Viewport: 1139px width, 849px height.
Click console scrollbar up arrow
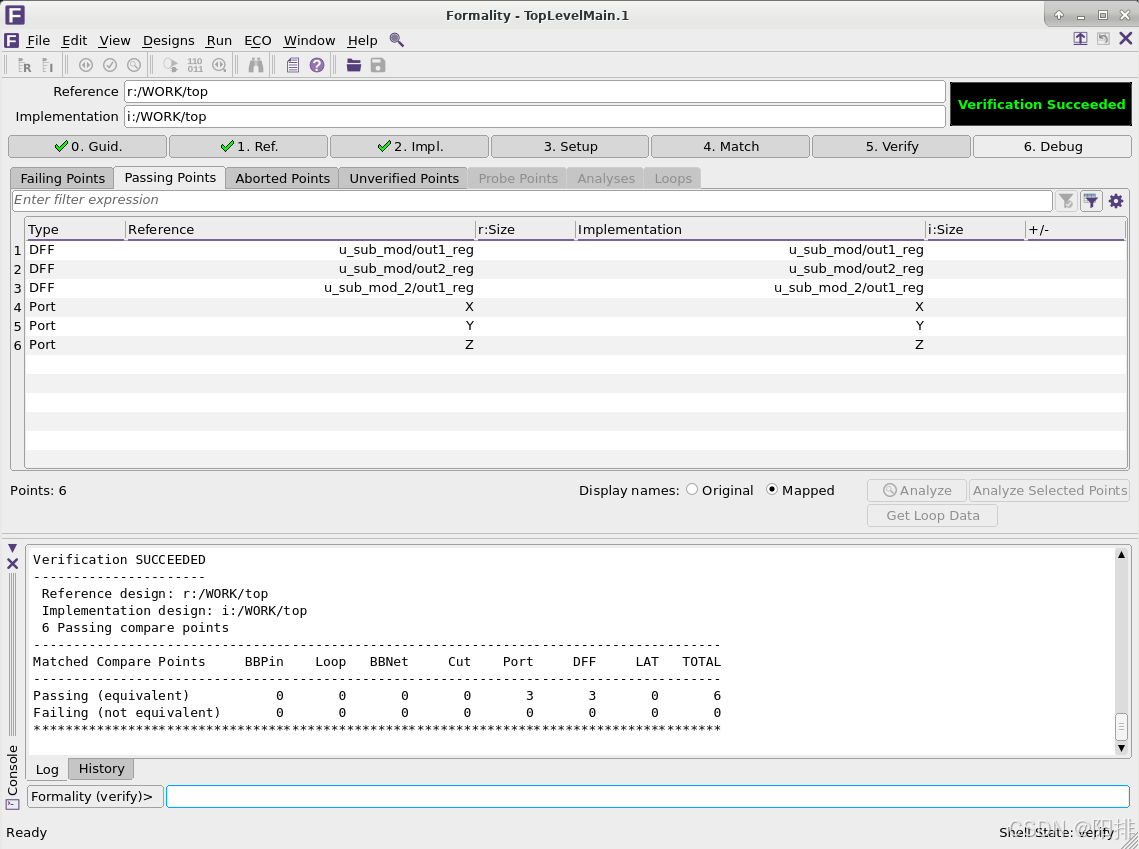pos(1122,554)
